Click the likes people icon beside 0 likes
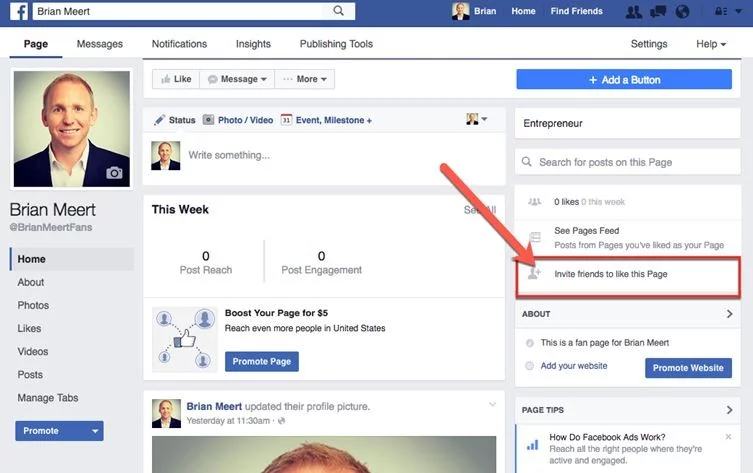This screenshot has width=753, height=473. click(x=534, y=202)
